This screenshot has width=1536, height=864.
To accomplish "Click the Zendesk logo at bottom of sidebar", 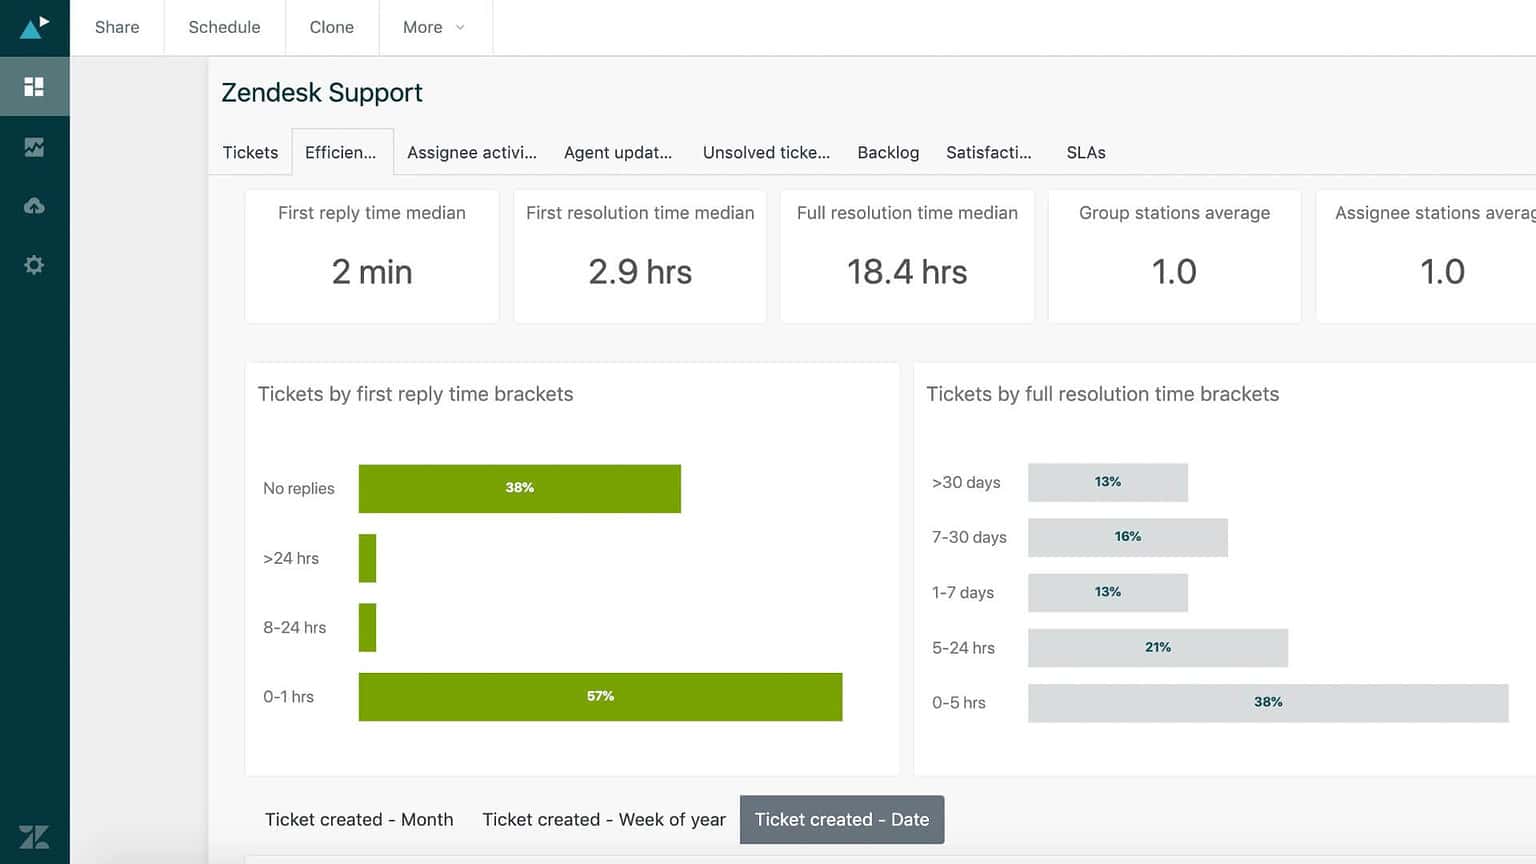I will tap(35, 837).
